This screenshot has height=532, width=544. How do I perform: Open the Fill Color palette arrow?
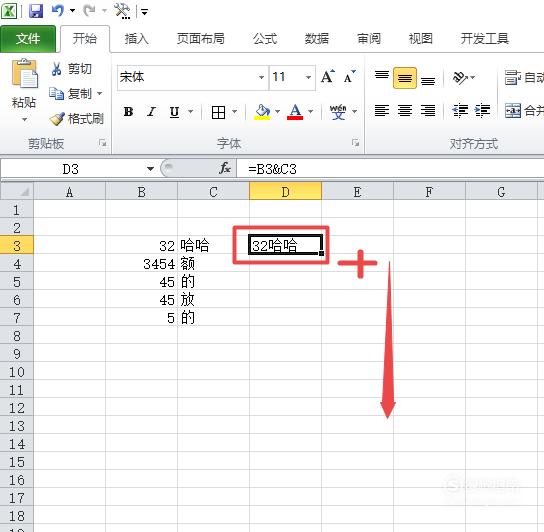(278, 112)
